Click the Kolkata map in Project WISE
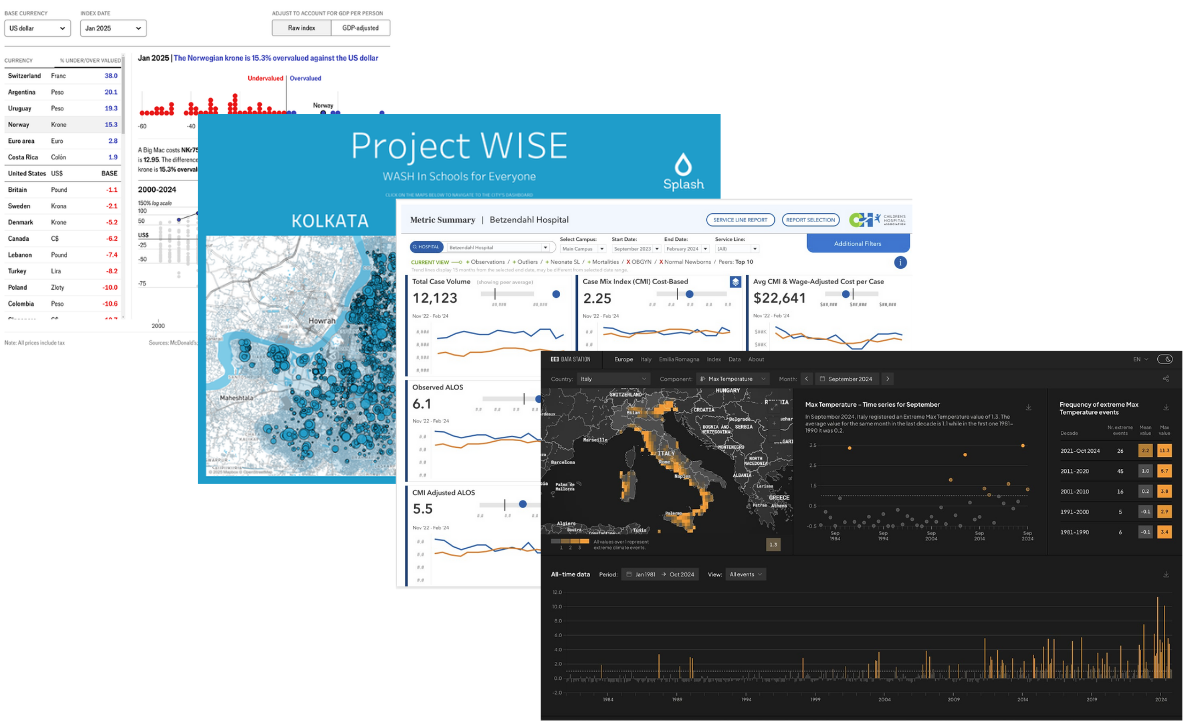The image size is (1183, 721). click(301, 356)
